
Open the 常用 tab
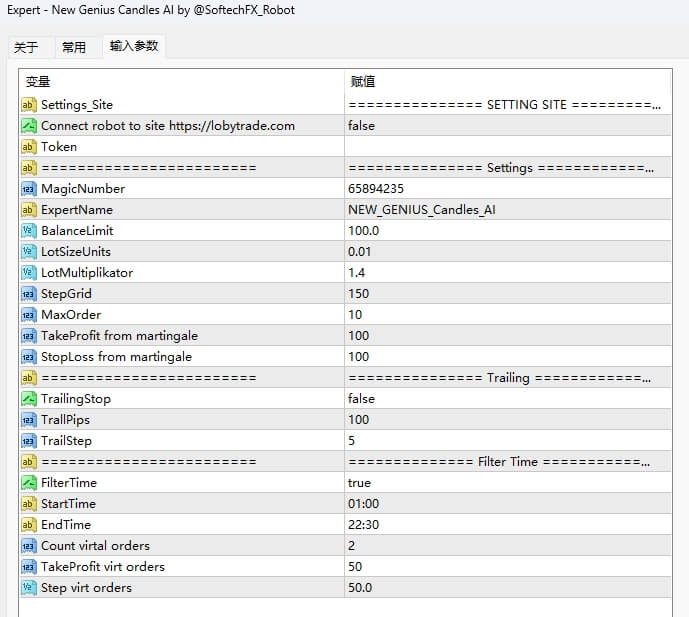[x=74, y=47]
